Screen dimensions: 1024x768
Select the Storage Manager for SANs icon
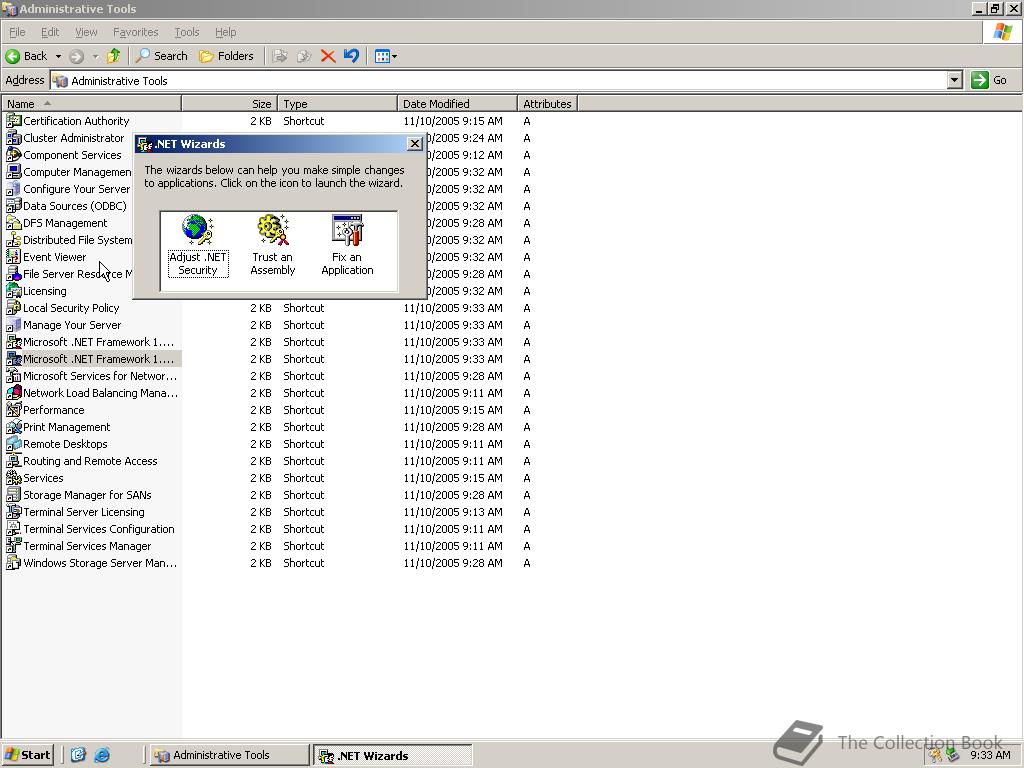coord(13,494)
